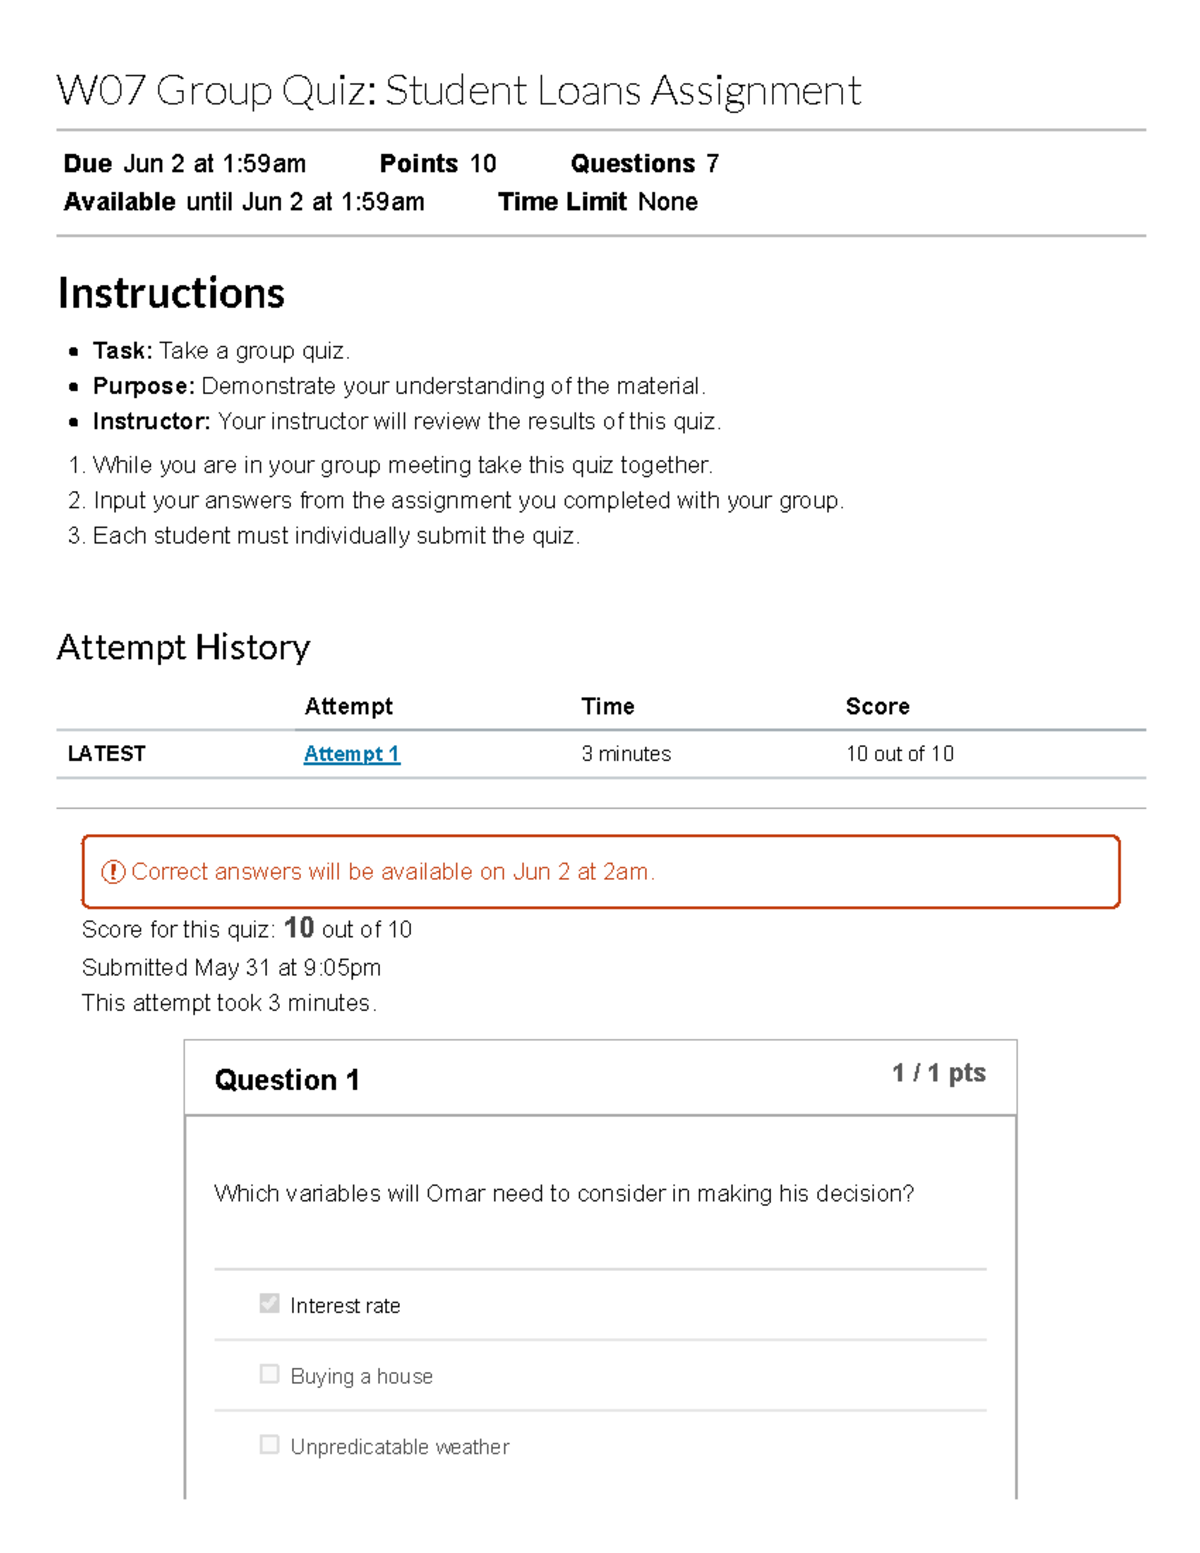
Task: Expand the Attempt History section
Action: pos(185,647)
